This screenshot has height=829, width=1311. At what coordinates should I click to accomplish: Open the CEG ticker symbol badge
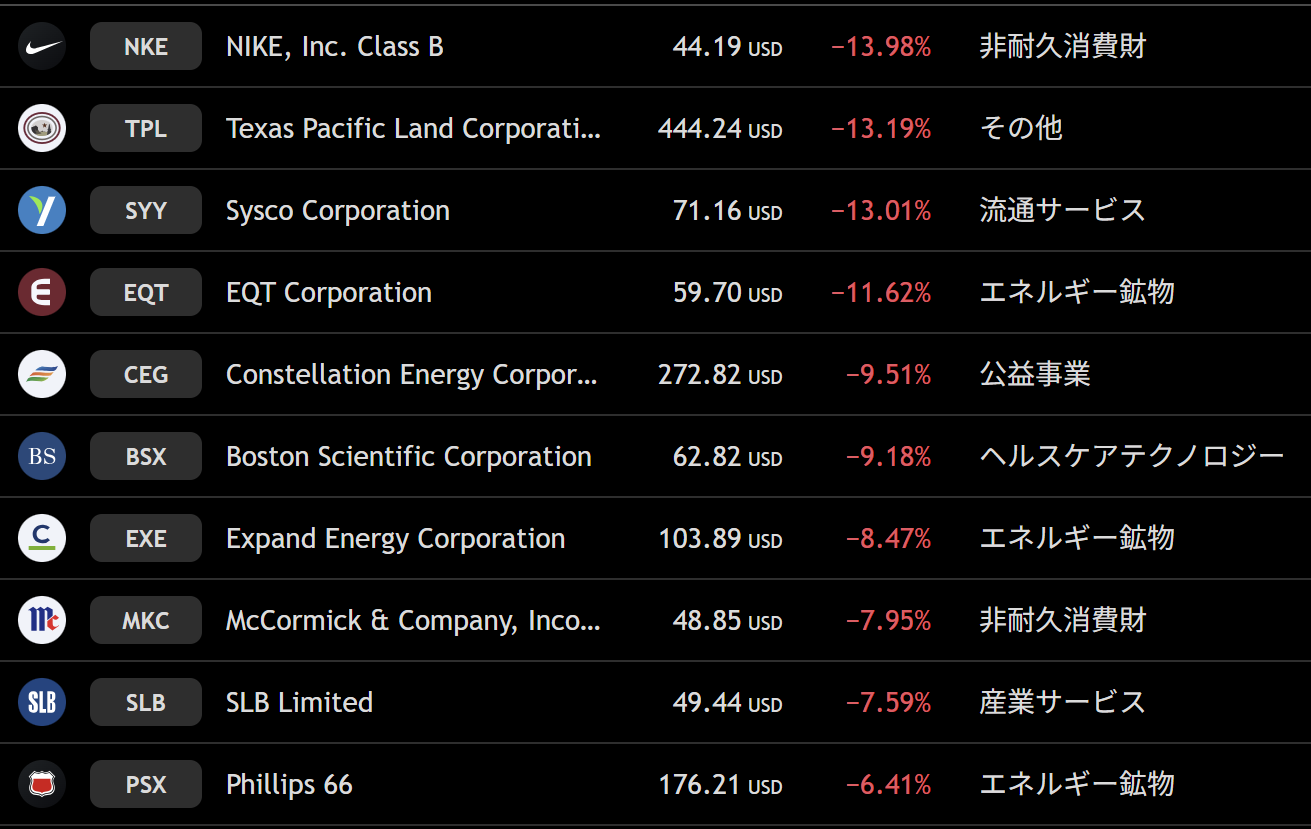pos(146,375)
